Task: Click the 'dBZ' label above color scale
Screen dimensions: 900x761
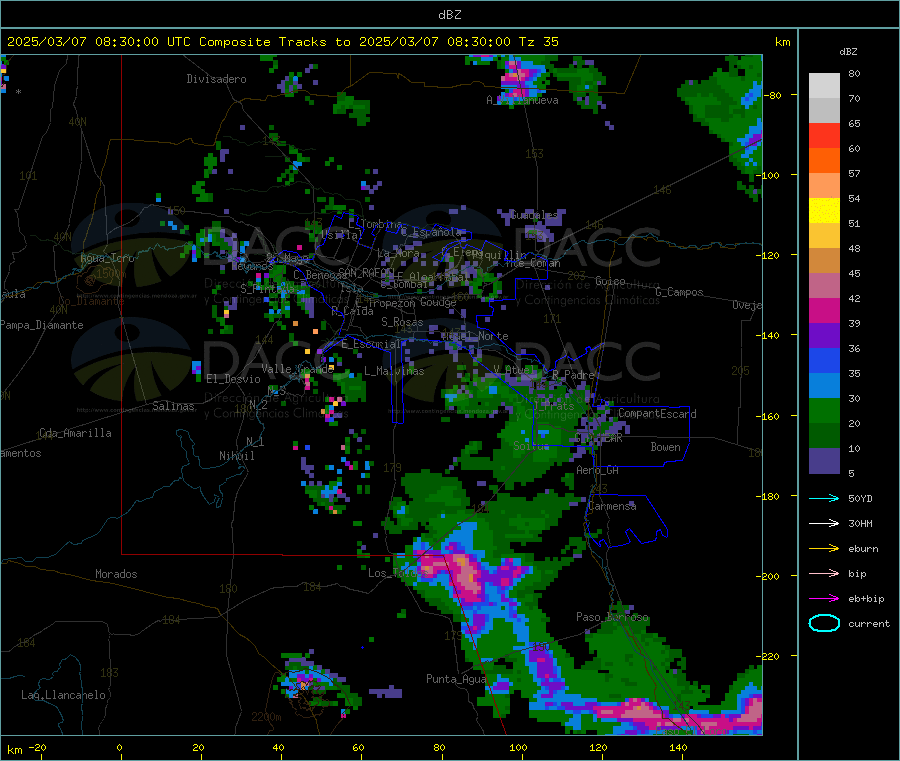Action: point(848,52)
